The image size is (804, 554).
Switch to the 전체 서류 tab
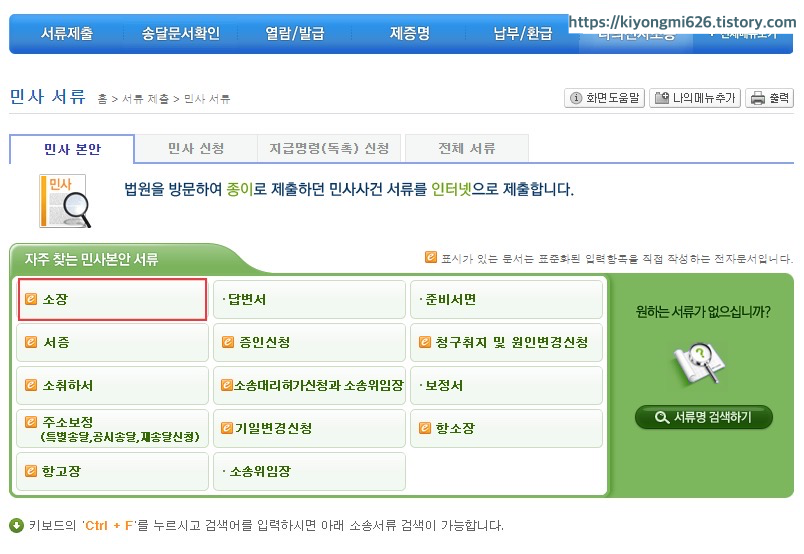tap(467, 149)
